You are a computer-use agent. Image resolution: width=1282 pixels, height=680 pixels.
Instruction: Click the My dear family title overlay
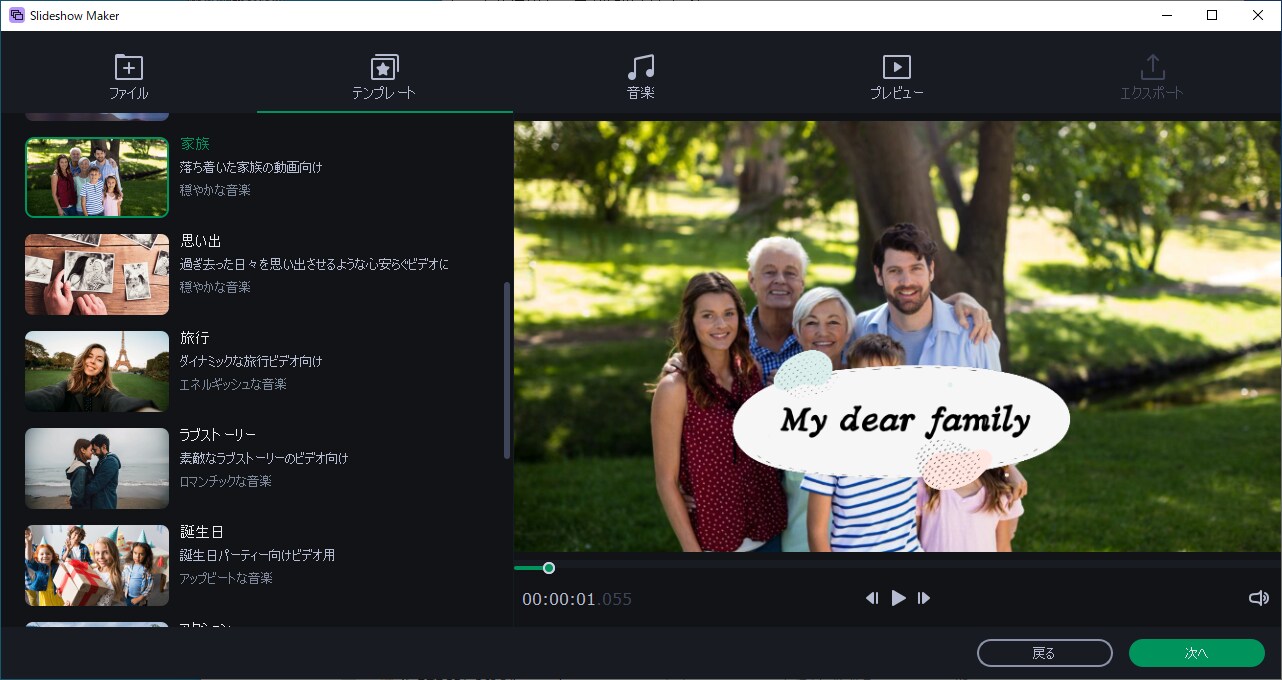903,421
